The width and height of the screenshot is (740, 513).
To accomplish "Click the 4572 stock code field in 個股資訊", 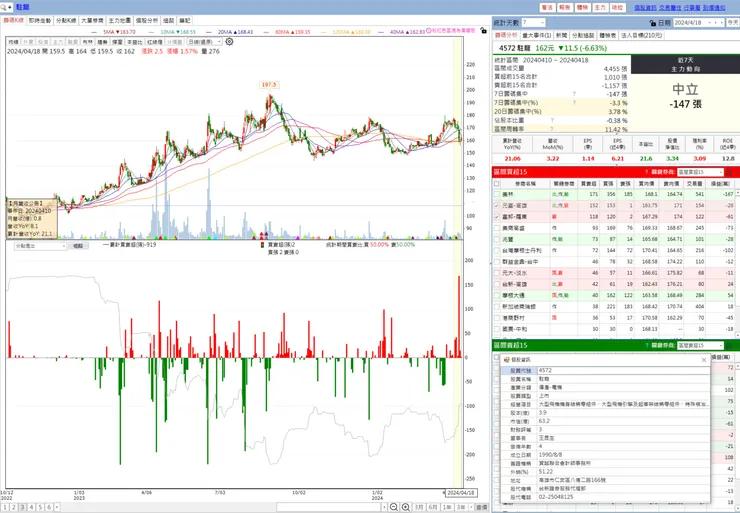I will pos(623,370).
